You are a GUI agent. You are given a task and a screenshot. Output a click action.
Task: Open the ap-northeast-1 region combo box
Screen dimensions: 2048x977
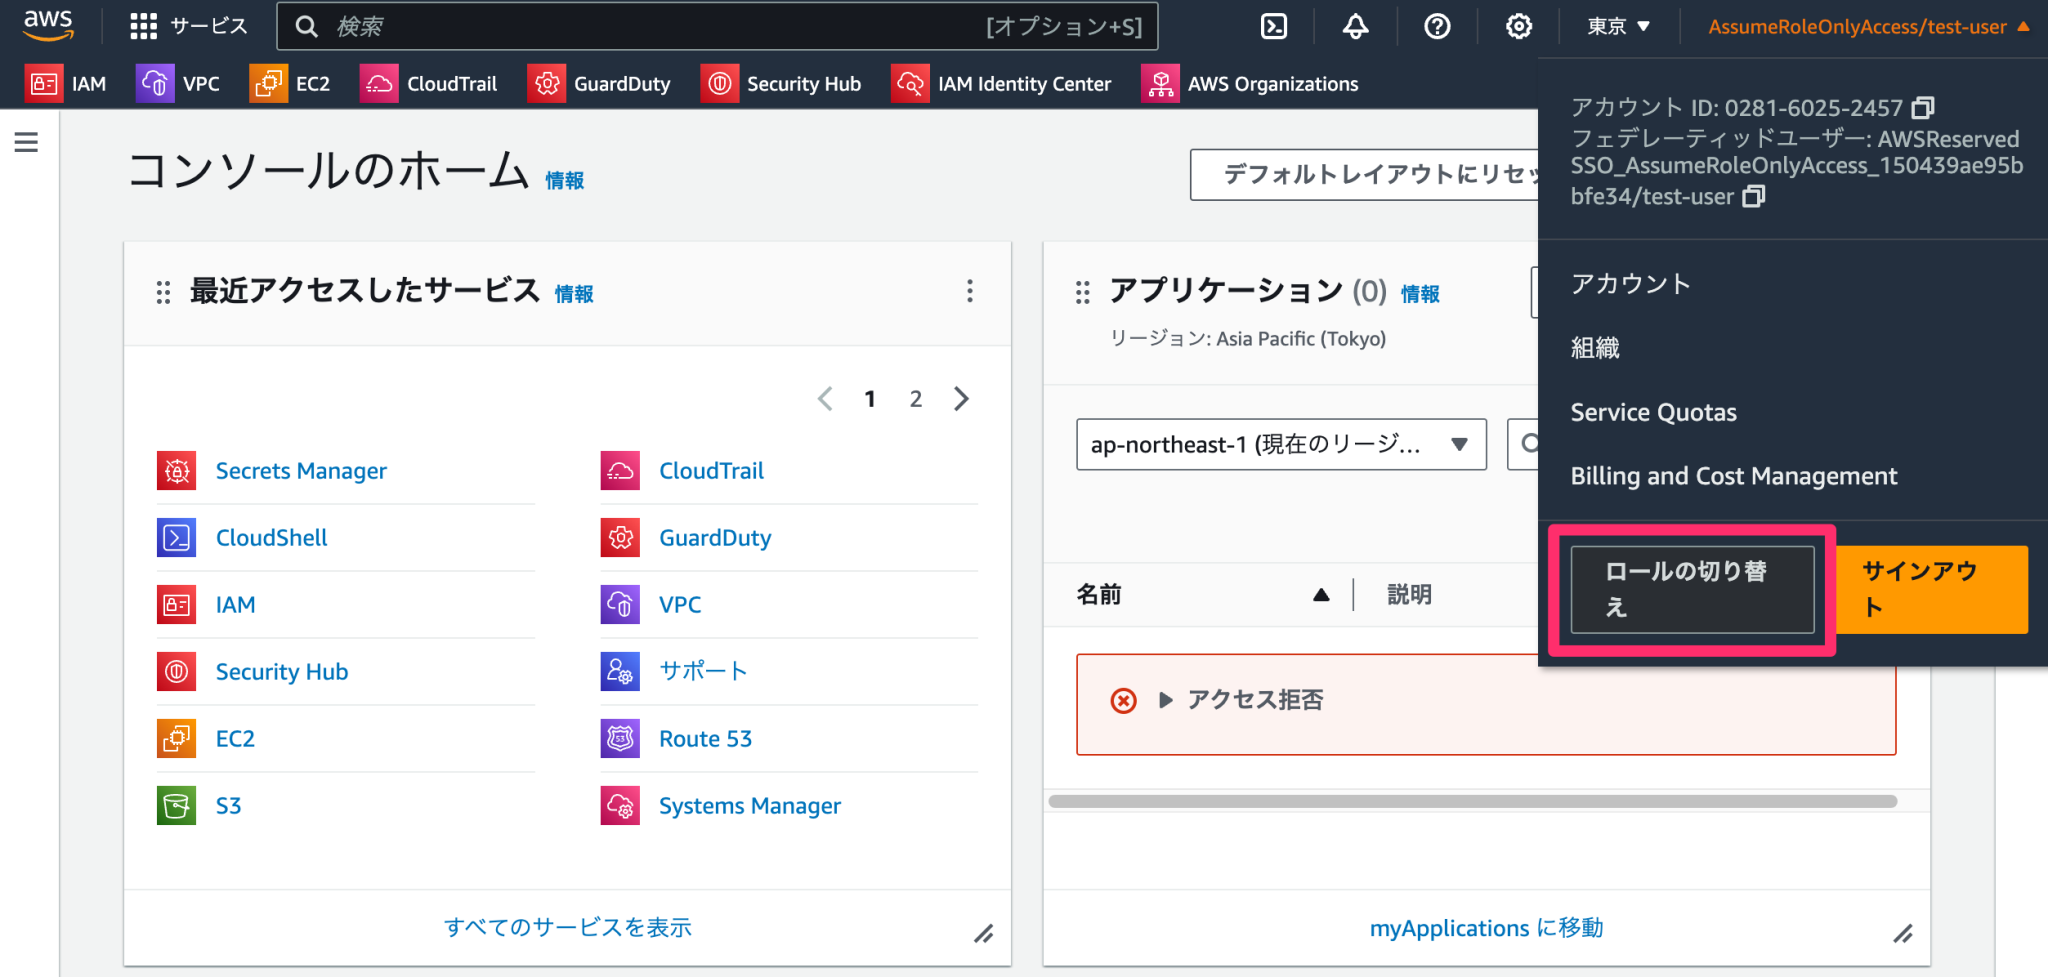coord(1279,444)
